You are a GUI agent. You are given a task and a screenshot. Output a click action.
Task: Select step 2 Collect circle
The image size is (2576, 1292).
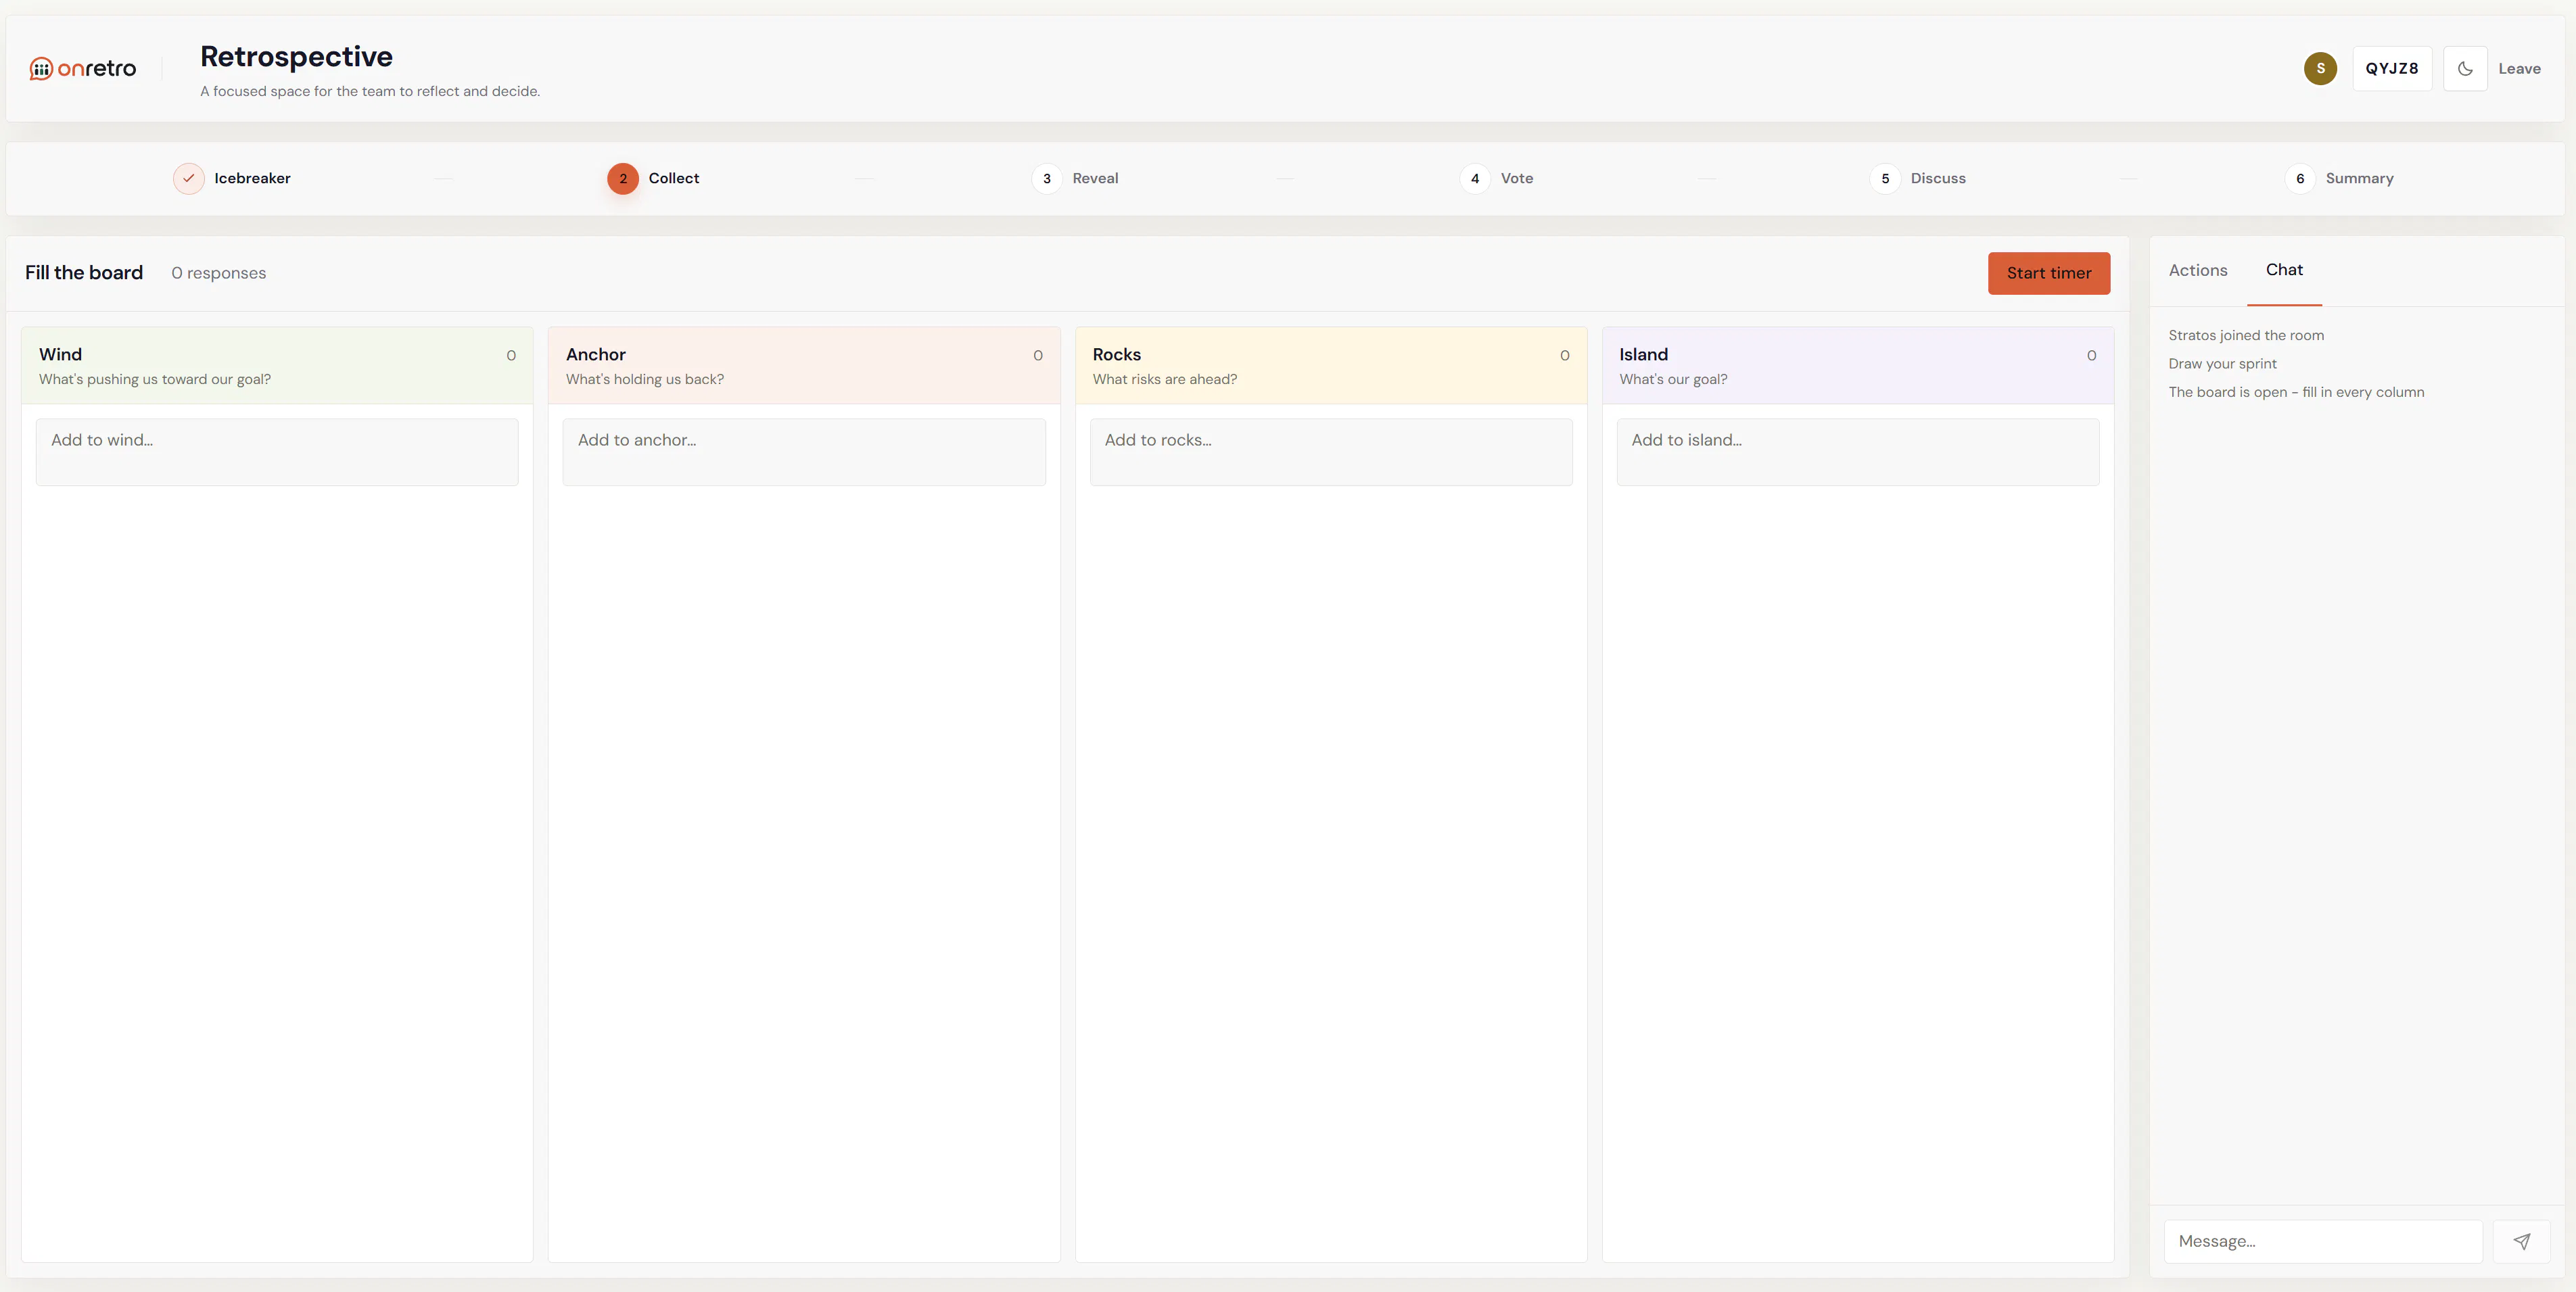tap(622, 178)
